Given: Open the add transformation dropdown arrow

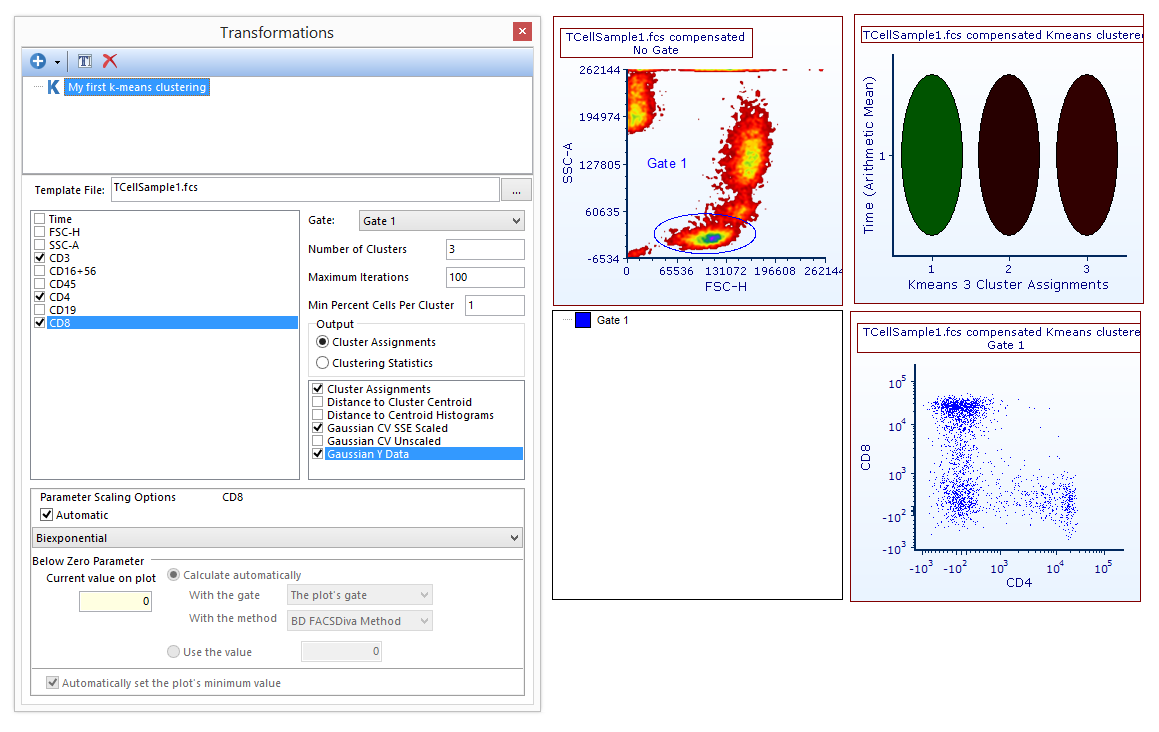Looking at the screenshot, I should (58, 62).
